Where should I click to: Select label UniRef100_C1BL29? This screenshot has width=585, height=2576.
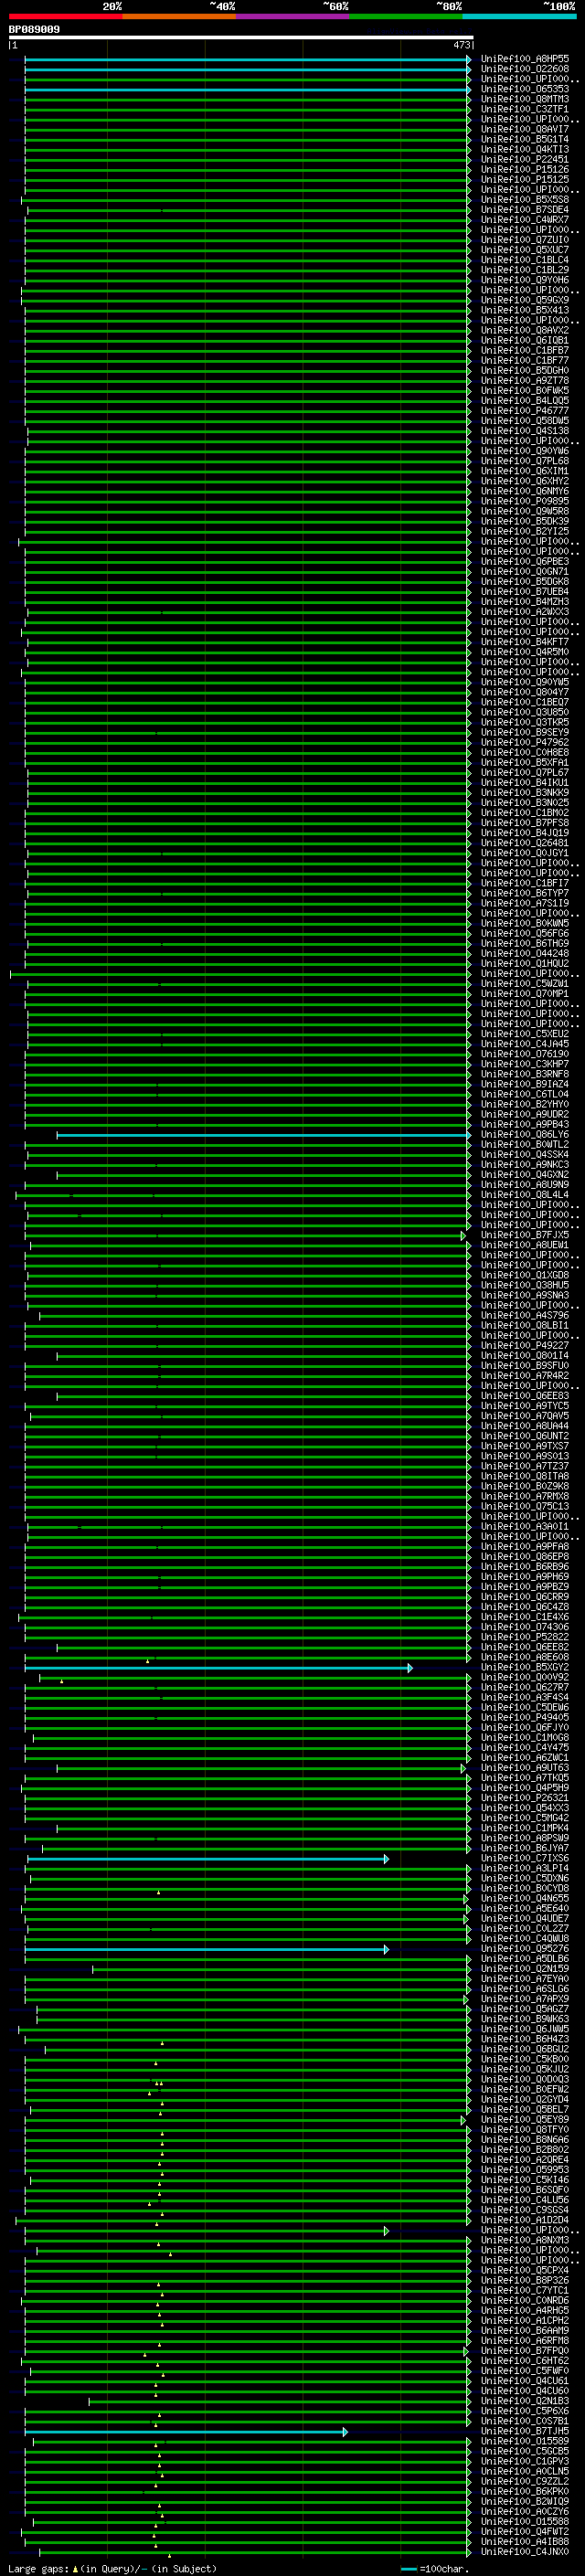(525, 270)
